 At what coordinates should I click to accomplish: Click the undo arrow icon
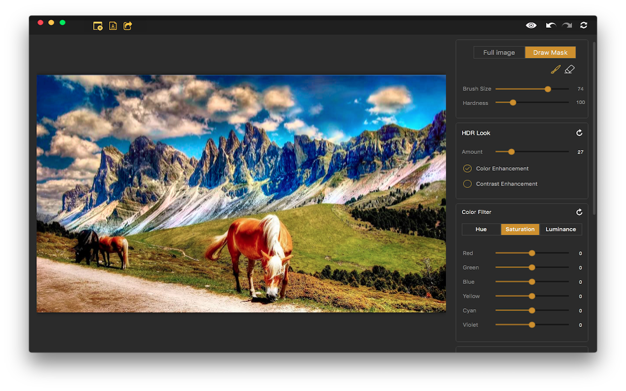pyautogui.click(x=551, y=26)
